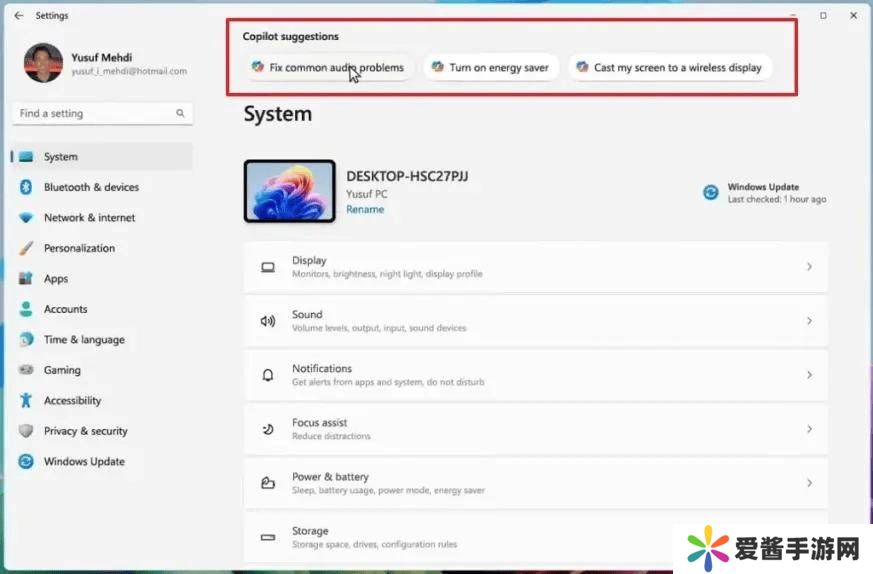Screen dimensions: 873x574
Task: Expand Display settings via its chevron
Action: [809, 267]
